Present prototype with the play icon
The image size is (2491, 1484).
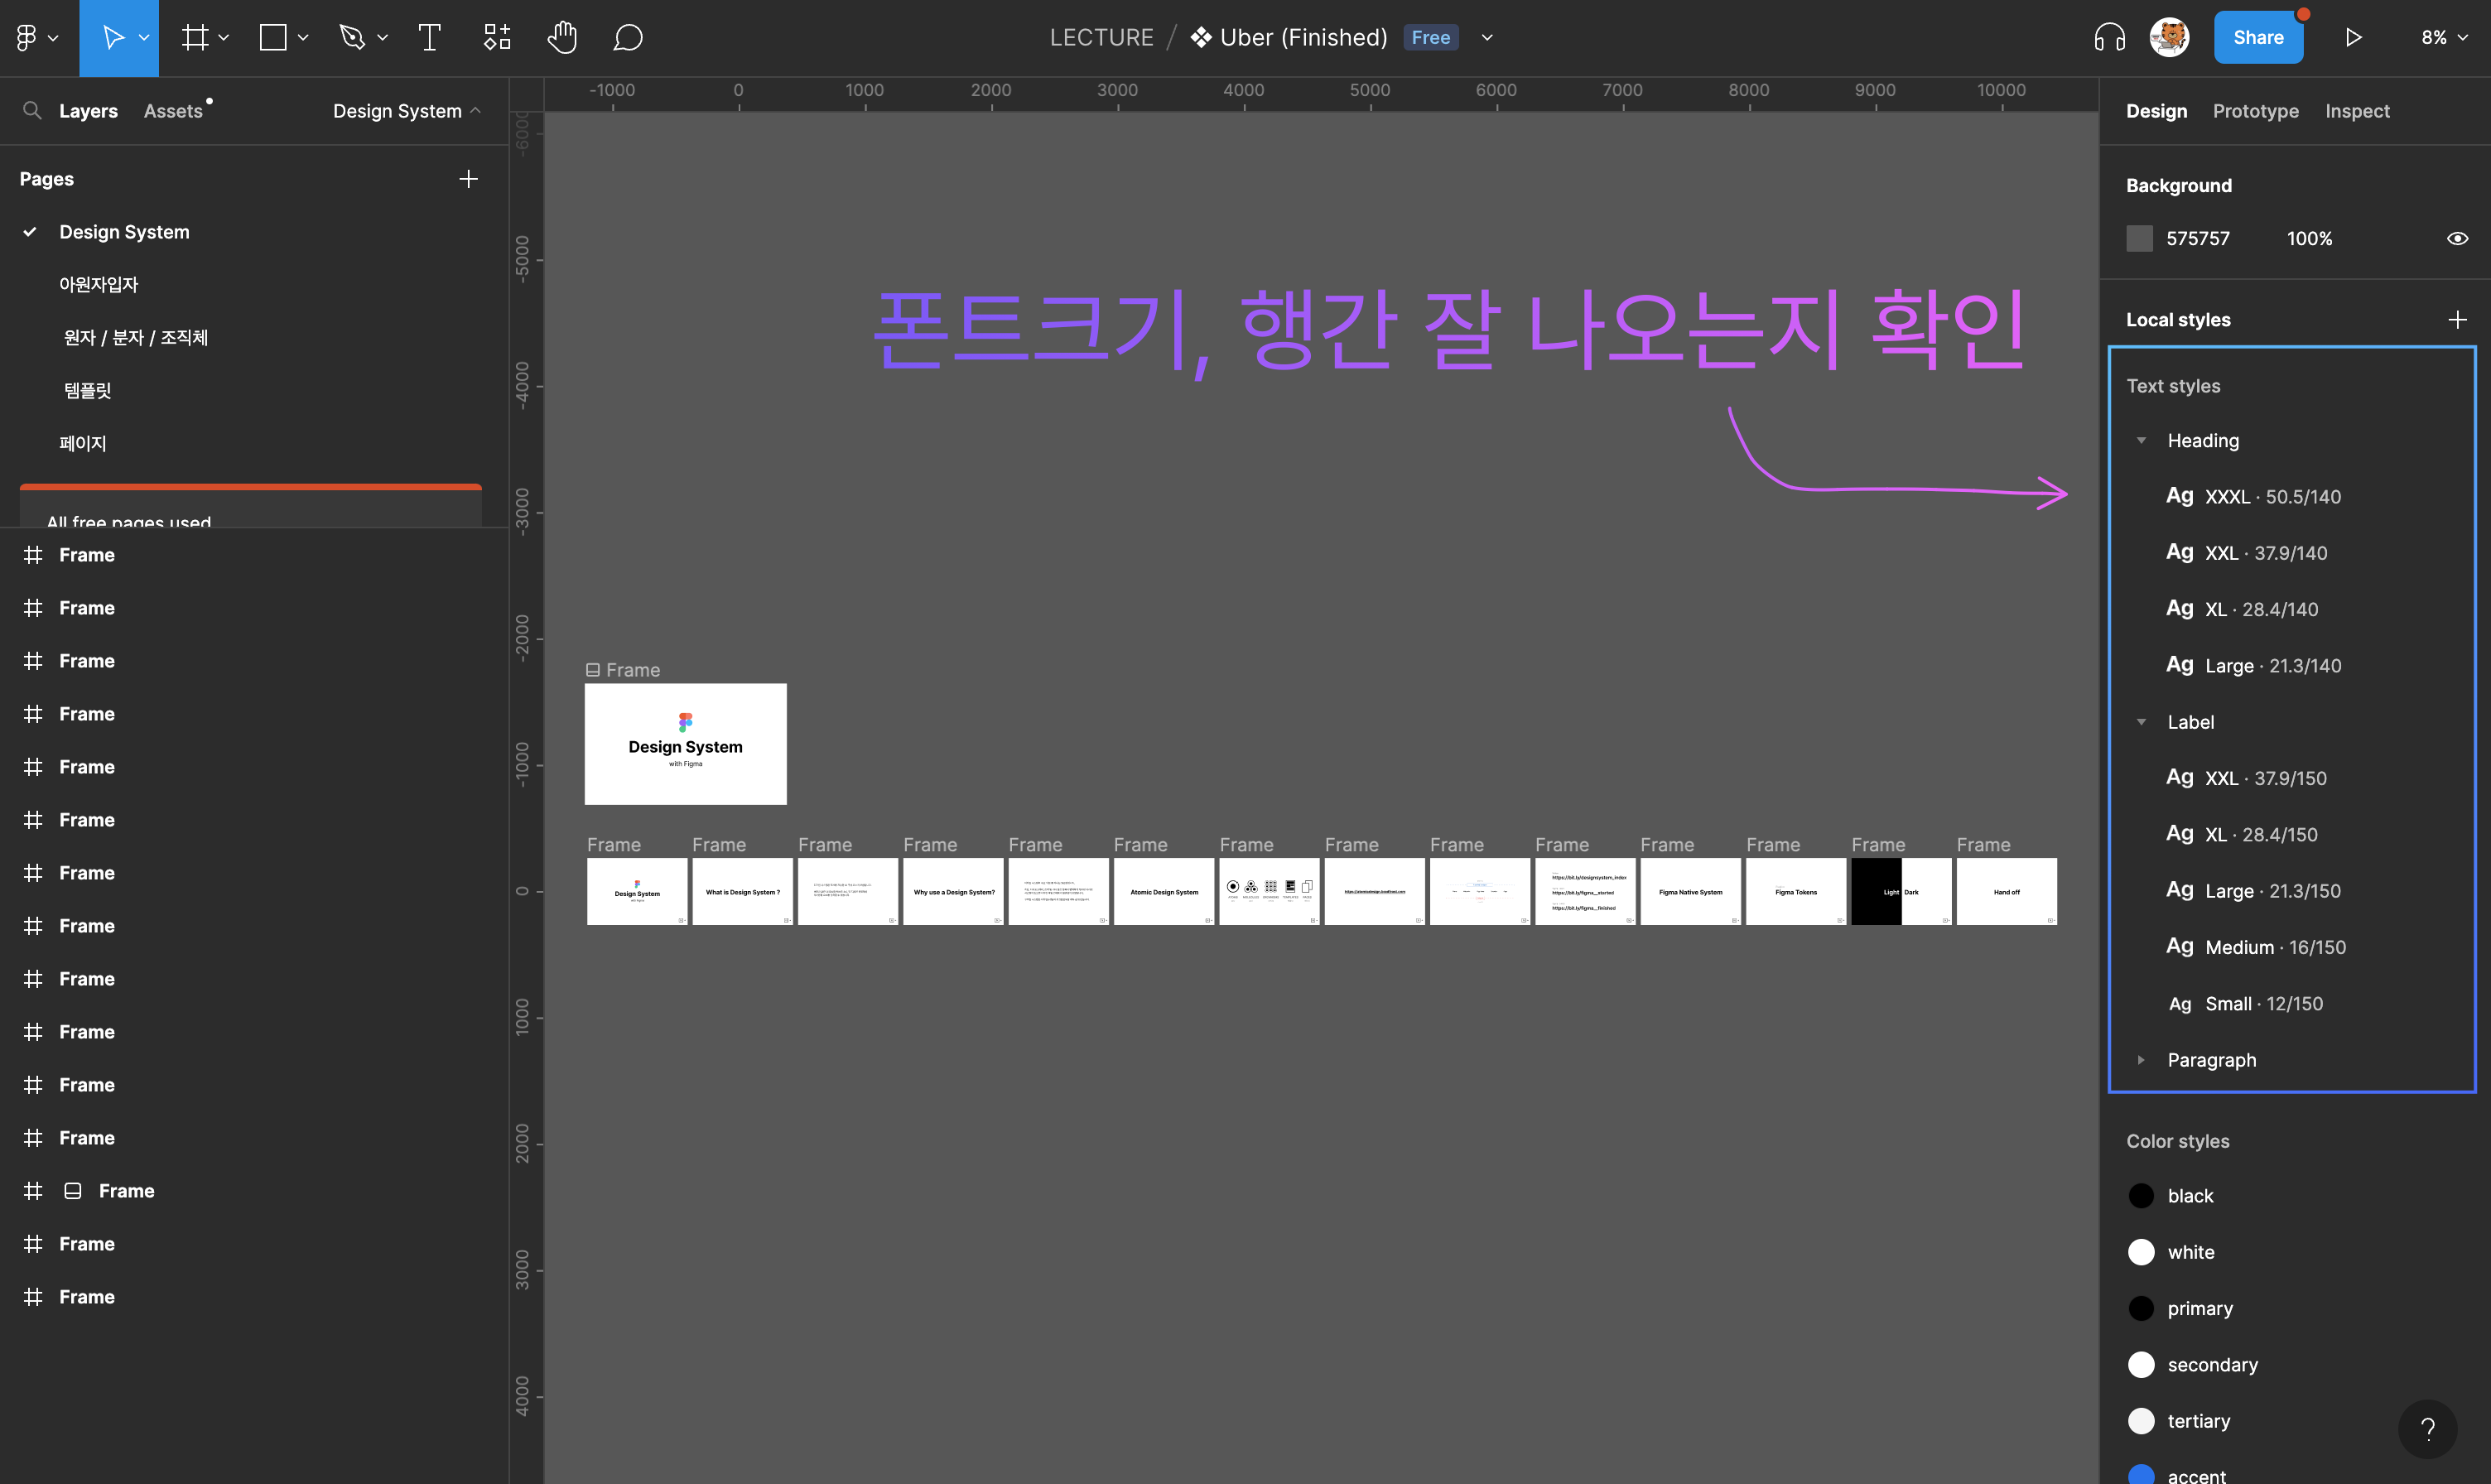coord(2354,38)
